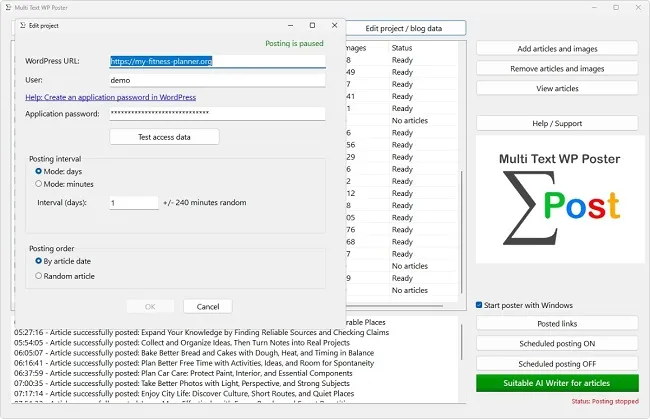Click the Multi Text WP Poster app icon
This screenshot has width=650, height=419.
[x=8, y=7]
